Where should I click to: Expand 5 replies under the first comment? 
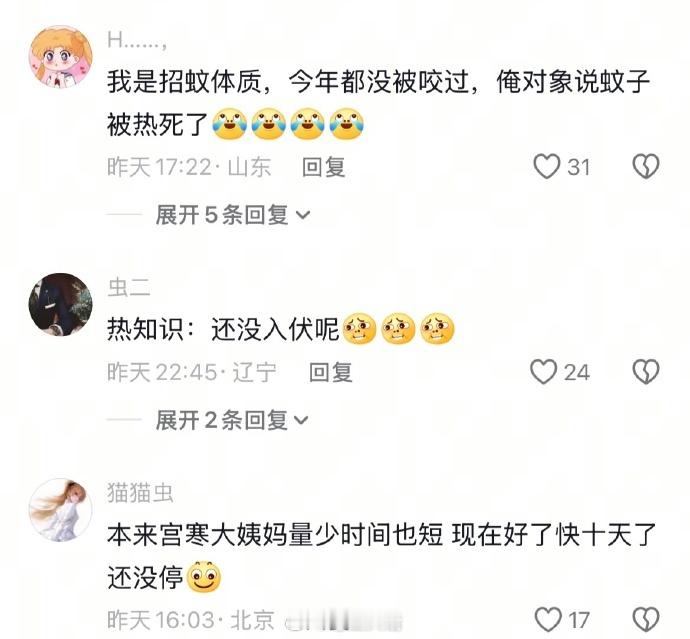tap(233, 215)
